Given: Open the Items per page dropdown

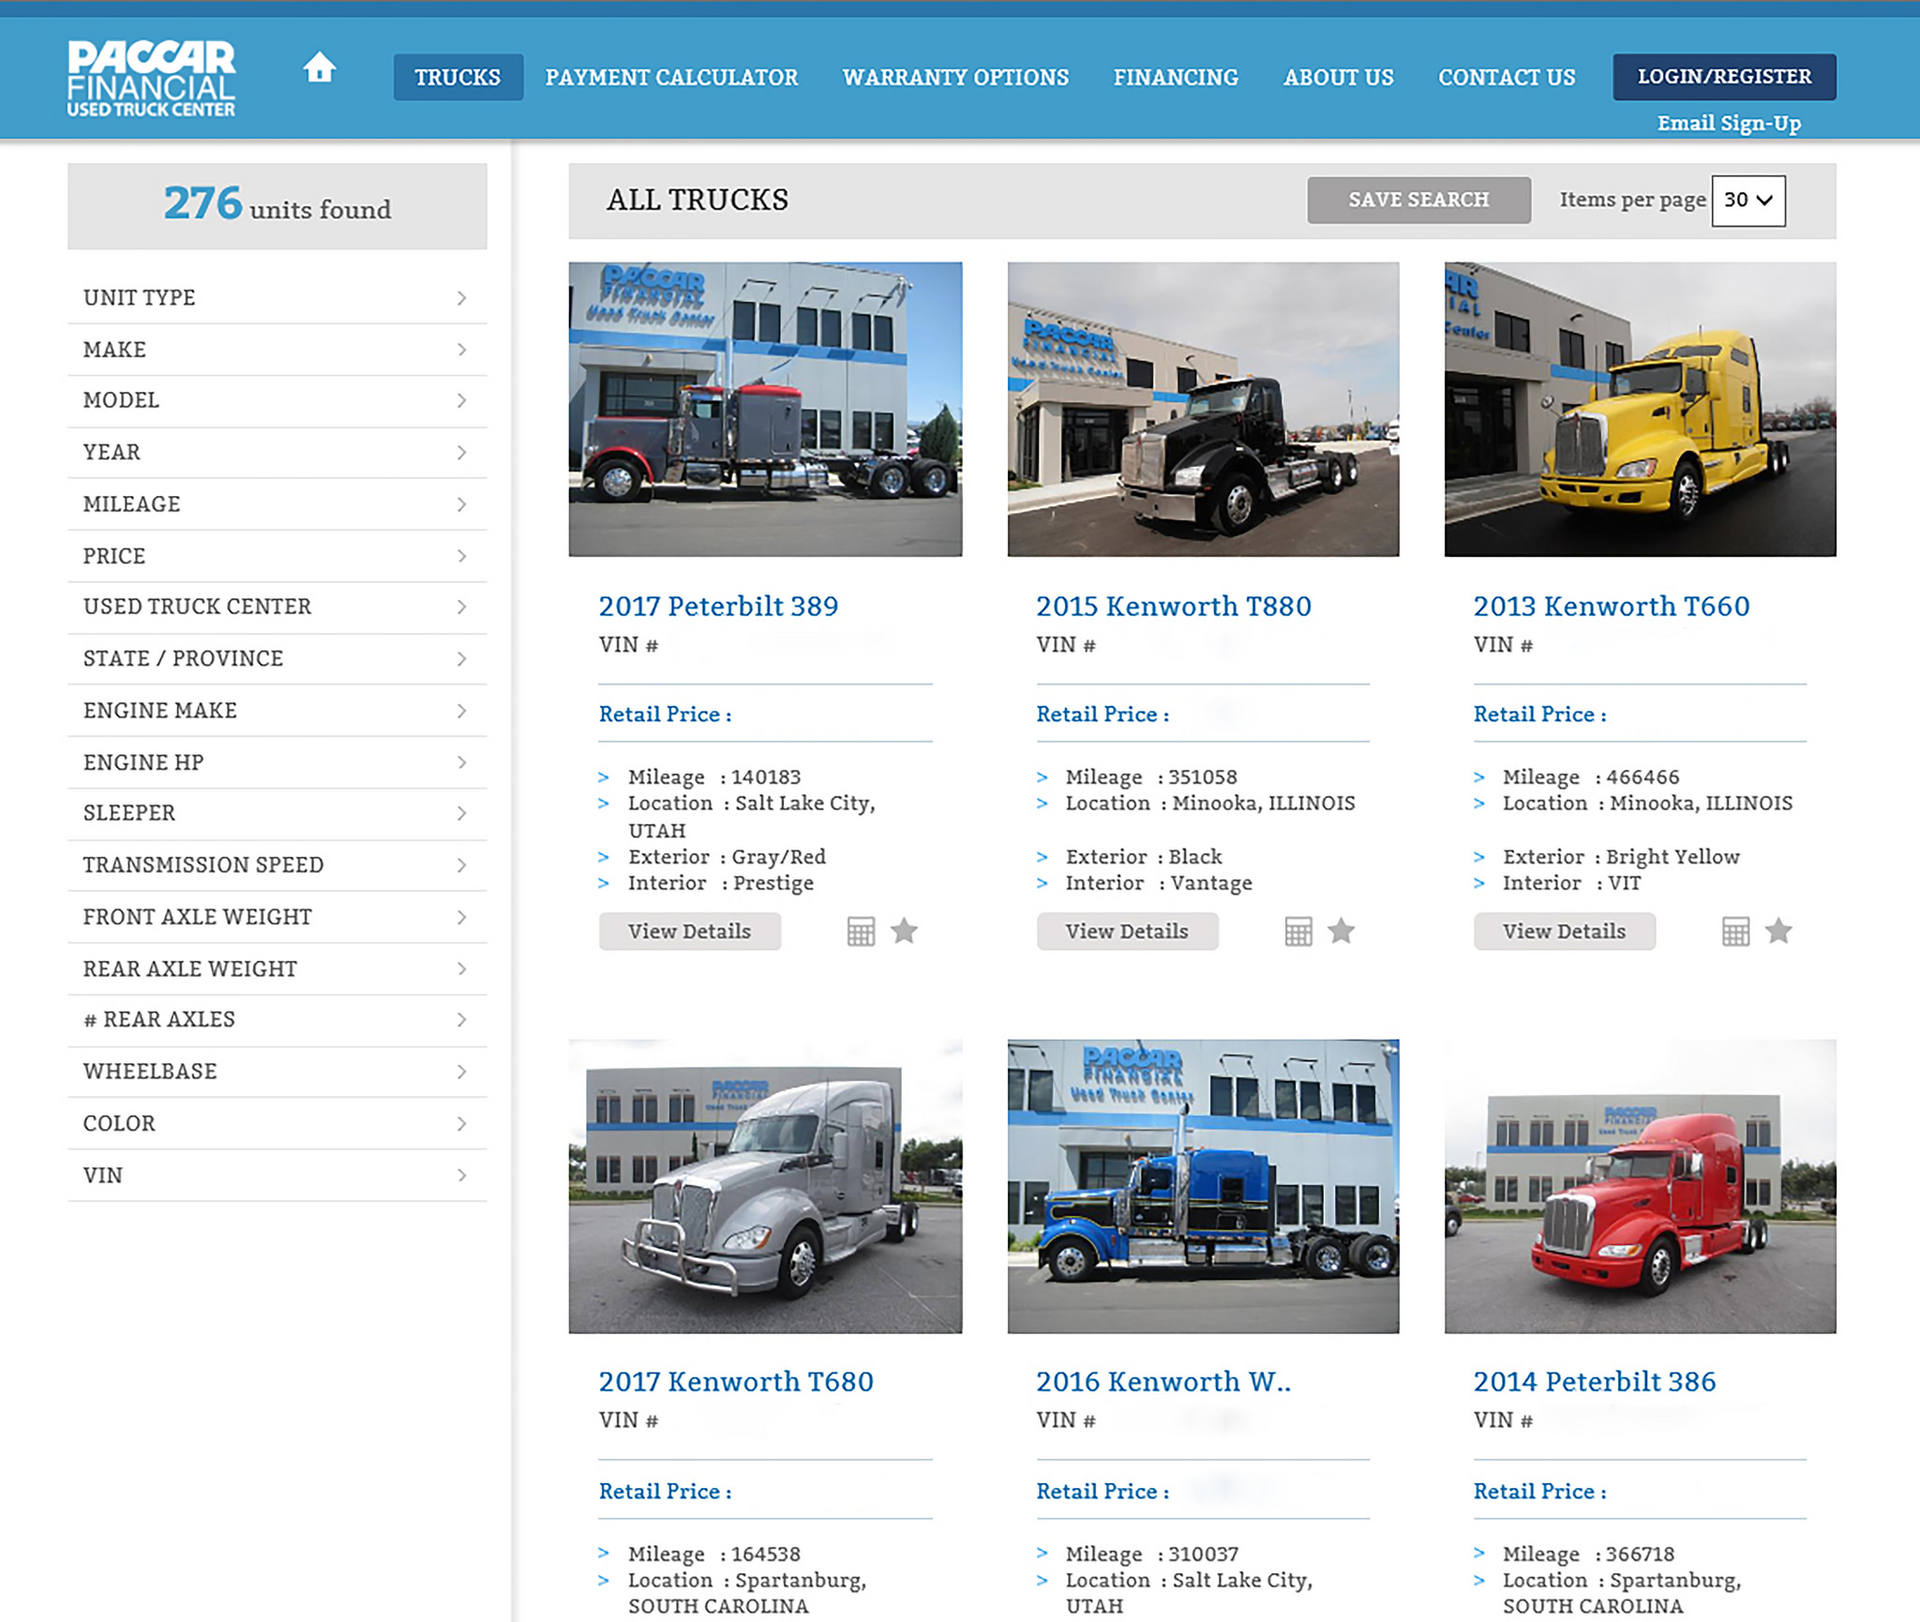Looking at the screenshot, I should pyautogui.click(x=1747, y=200).
